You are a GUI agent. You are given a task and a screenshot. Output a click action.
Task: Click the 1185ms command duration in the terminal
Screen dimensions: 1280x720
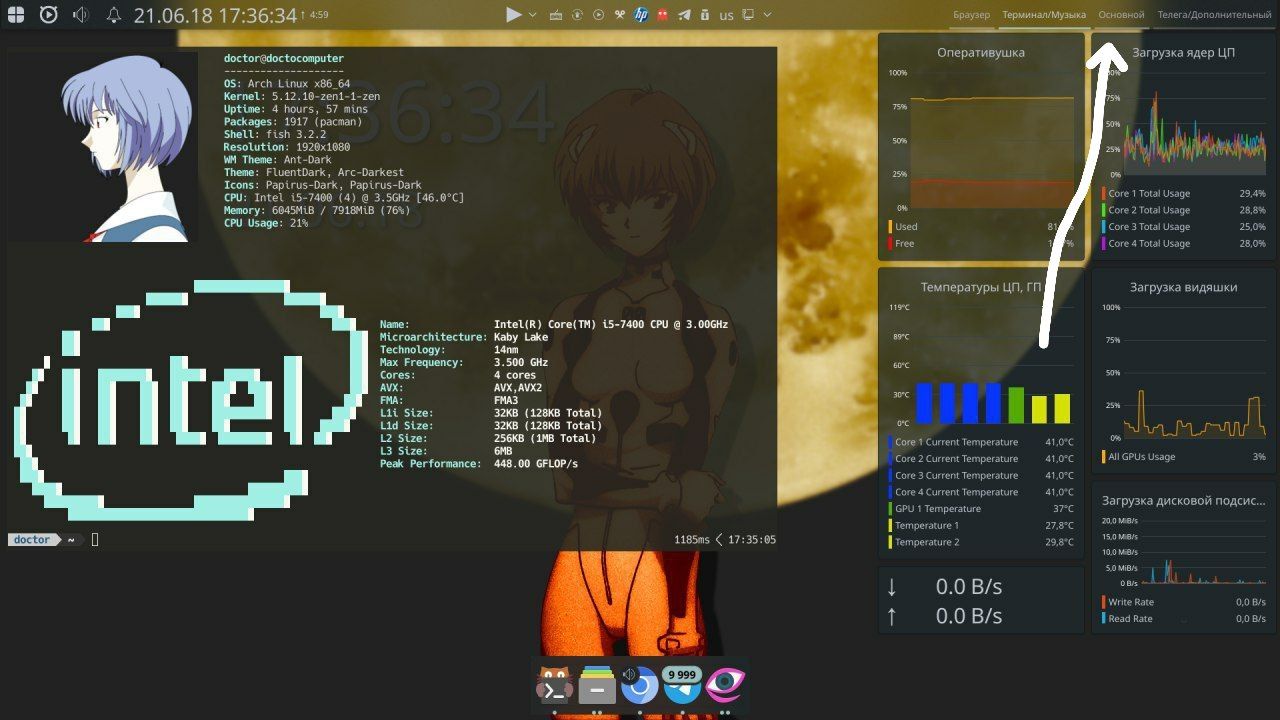[692, 540]
